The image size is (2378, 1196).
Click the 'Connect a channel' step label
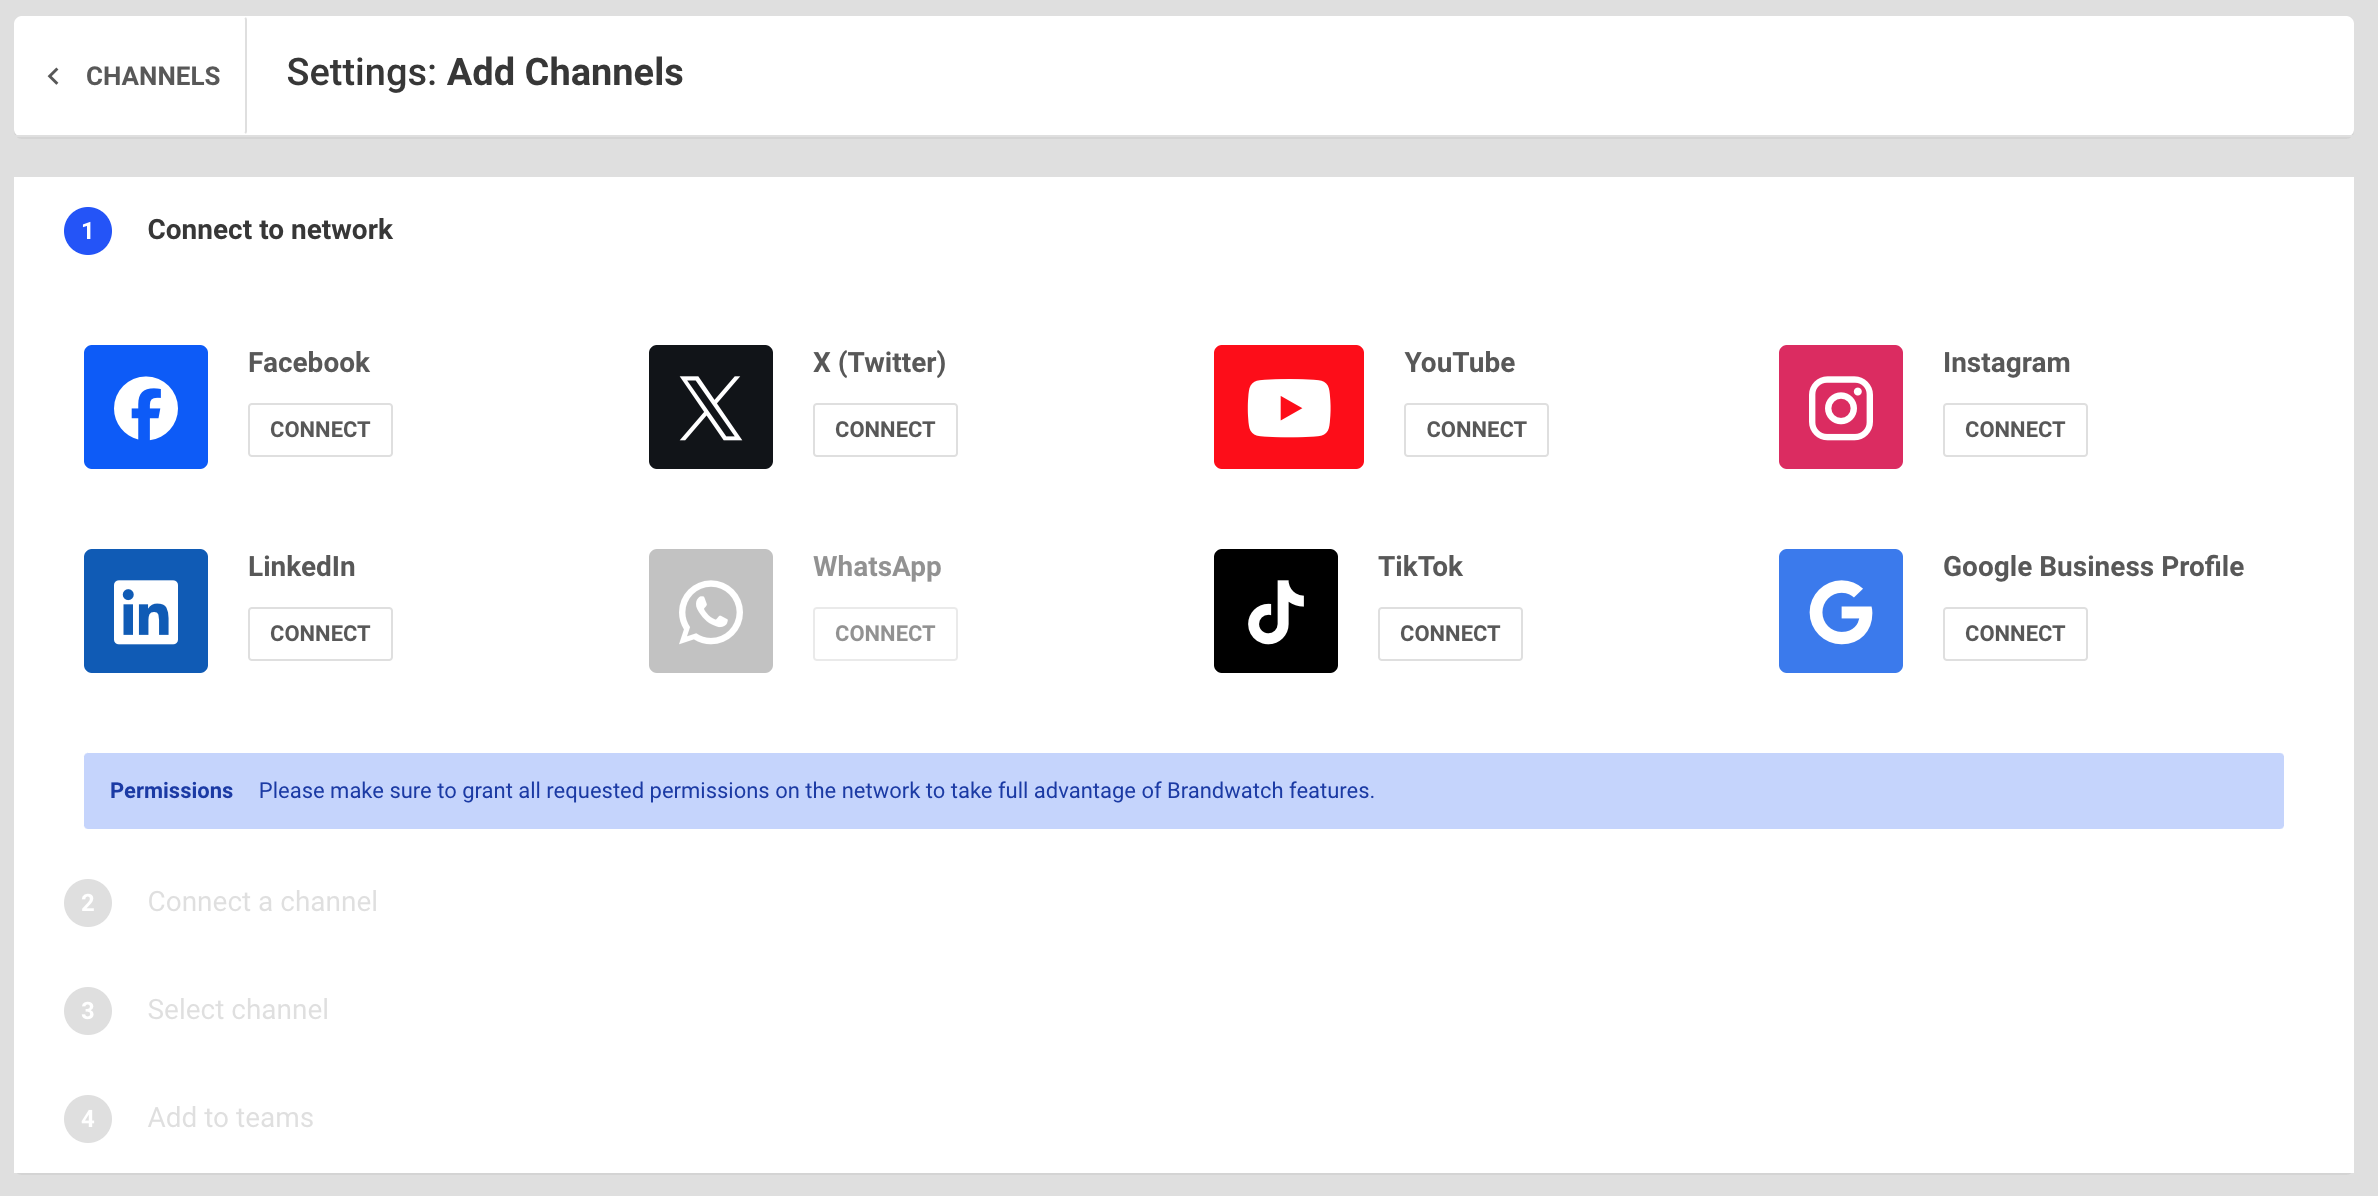coord(262,902)
